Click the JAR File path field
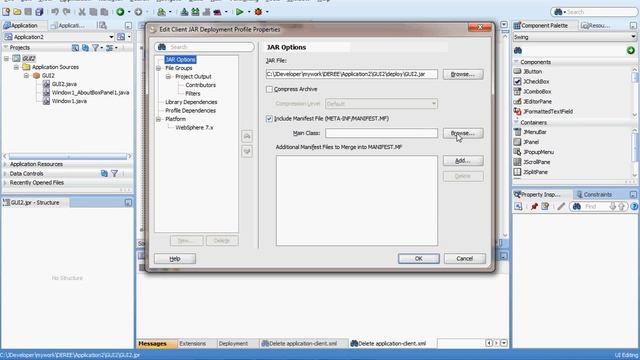640x360 pixels. [351, 74]
